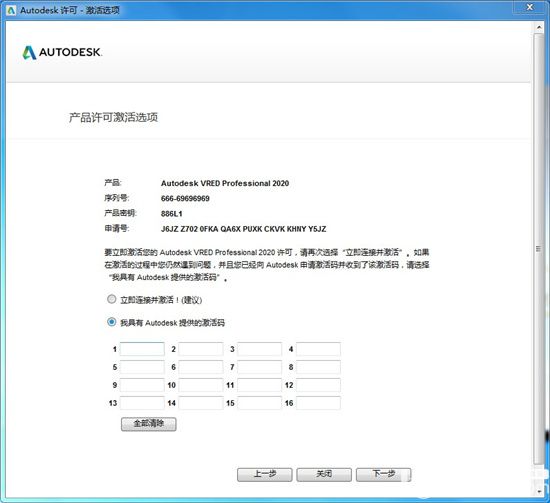Image resolution: width=550 pixels, height=503 pixels.
Task: Select the connect and activate now radio option
Action: pos(112,299)
